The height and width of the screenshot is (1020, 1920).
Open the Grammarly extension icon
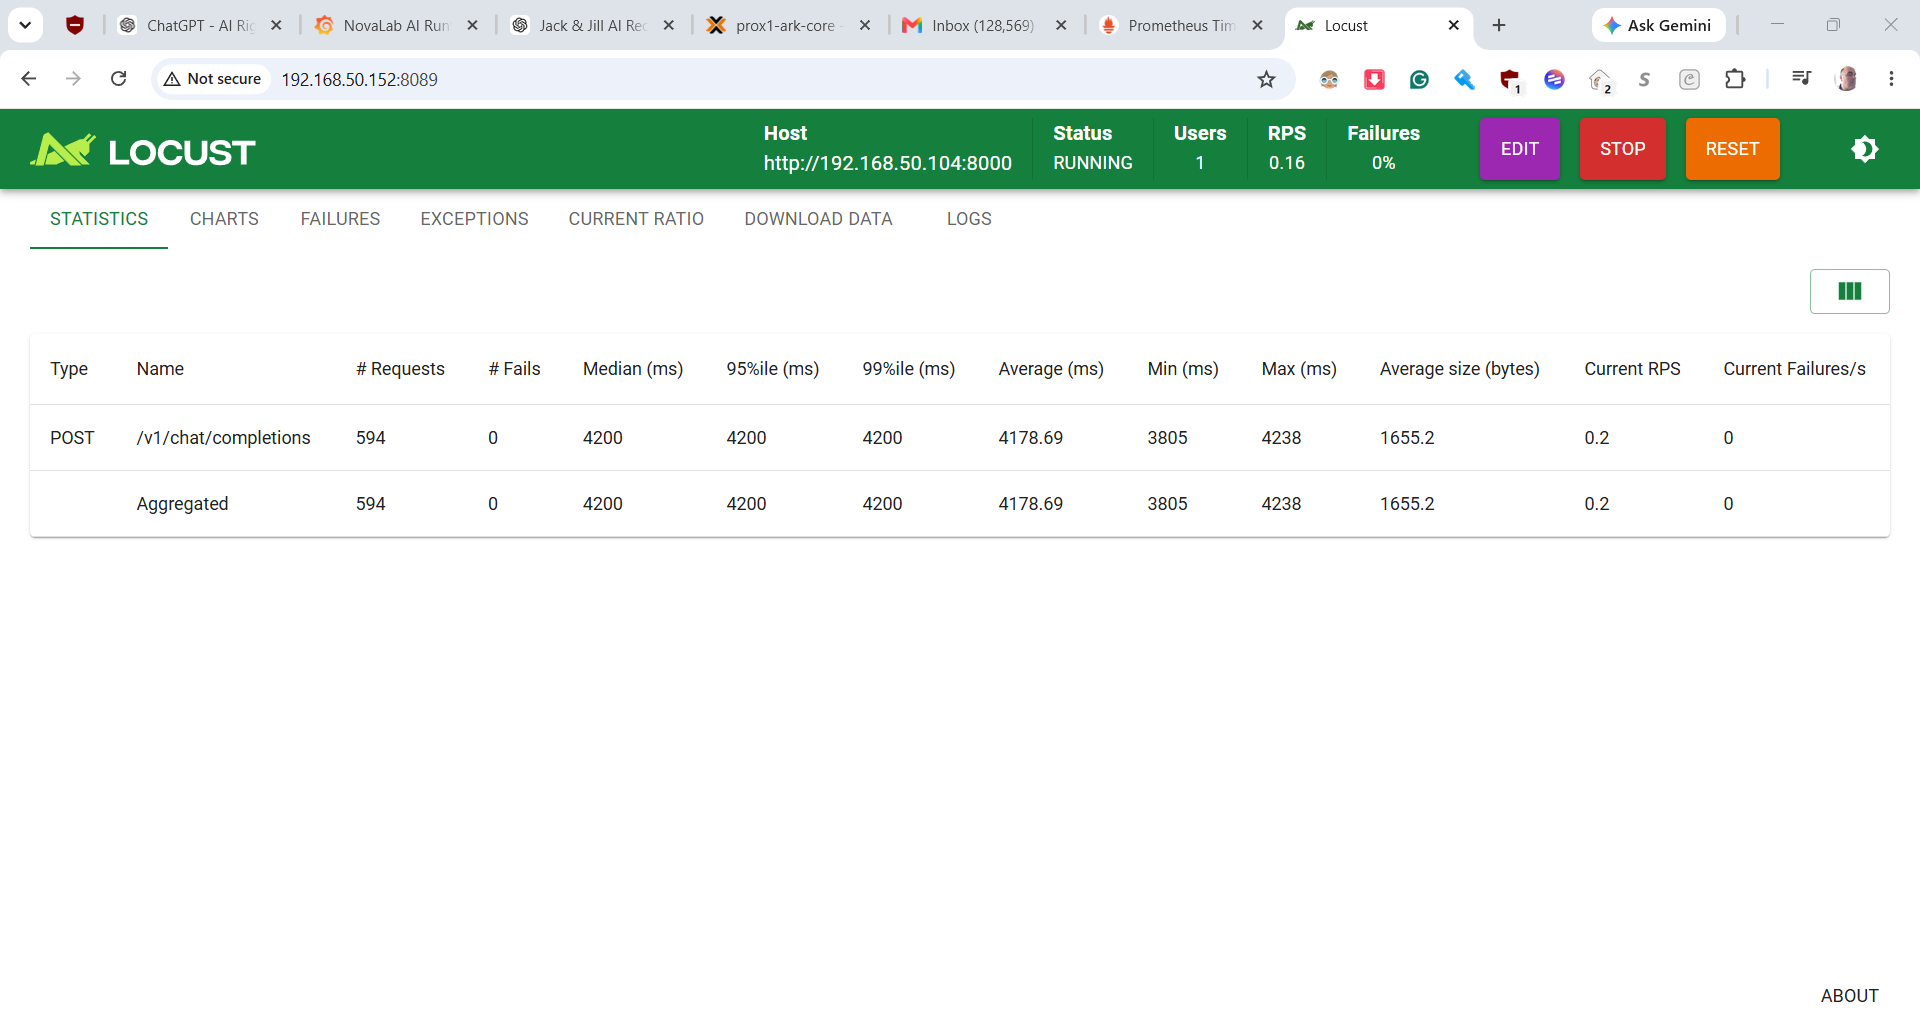coord(1419,79)
